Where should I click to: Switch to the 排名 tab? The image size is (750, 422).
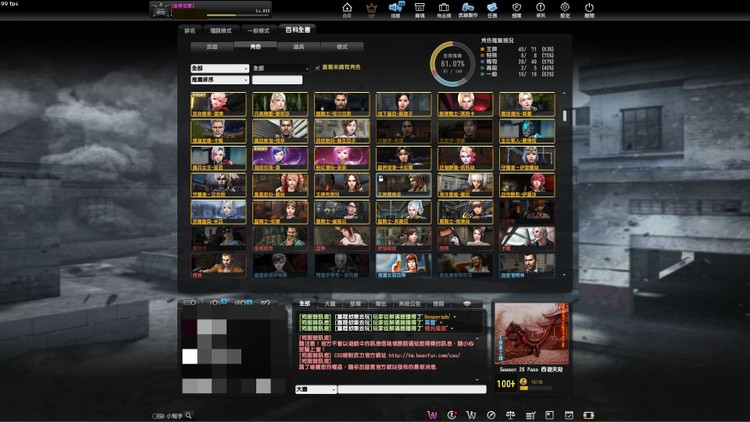(x=190, y=30)
